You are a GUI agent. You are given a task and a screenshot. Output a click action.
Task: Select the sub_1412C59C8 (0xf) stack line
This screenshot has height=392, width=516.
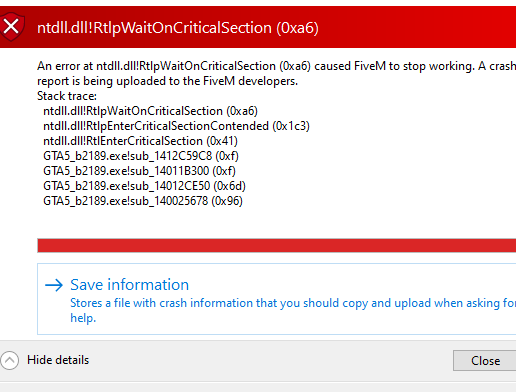[141, 156]
